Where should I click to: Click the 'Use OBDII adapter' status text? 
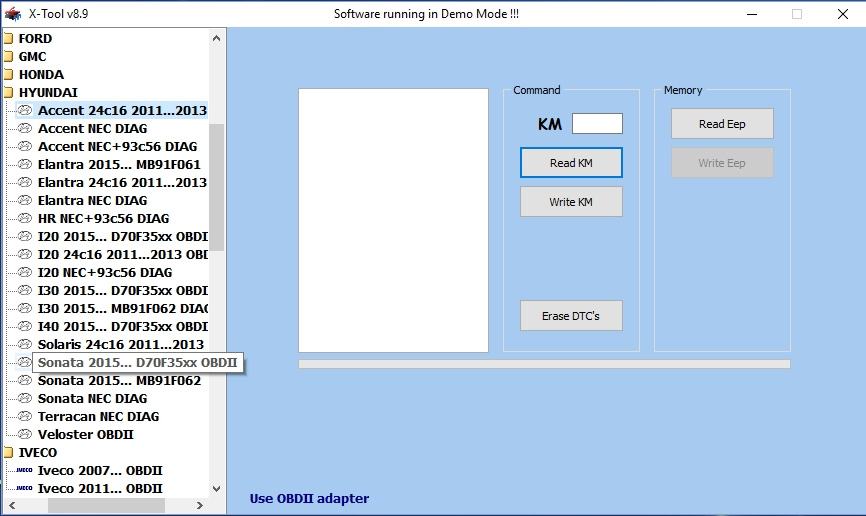(309, 498)
